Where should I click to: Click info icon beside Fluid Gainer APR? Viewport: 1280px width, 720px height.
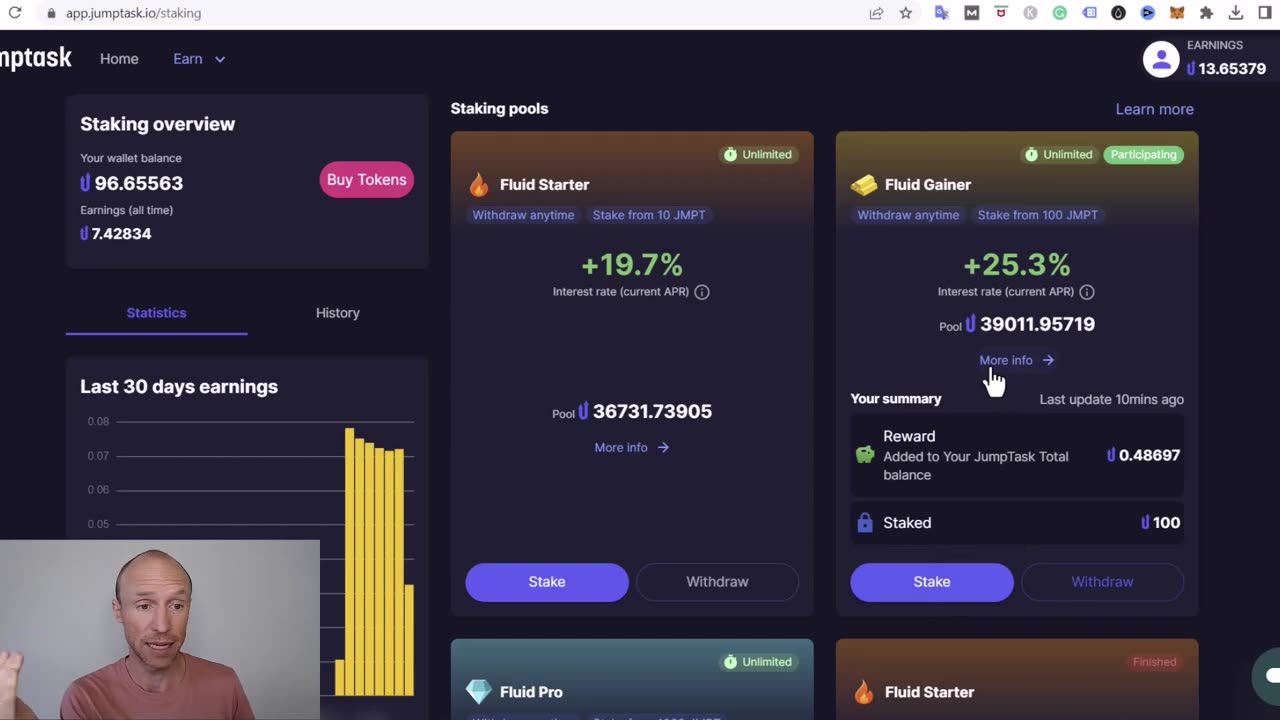pyautogui.click(x=1087, y=292)
